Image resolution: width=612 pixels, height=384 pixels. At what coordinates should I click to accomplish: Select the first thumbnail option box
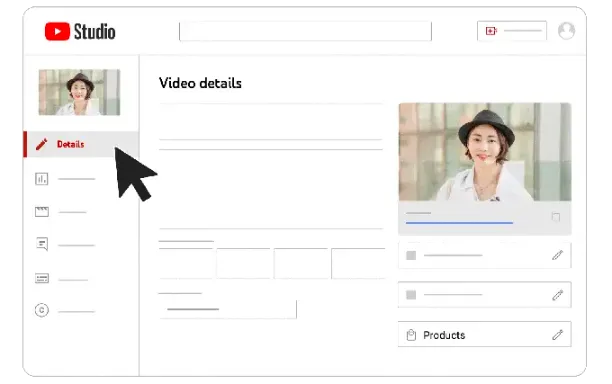point(186,263)
